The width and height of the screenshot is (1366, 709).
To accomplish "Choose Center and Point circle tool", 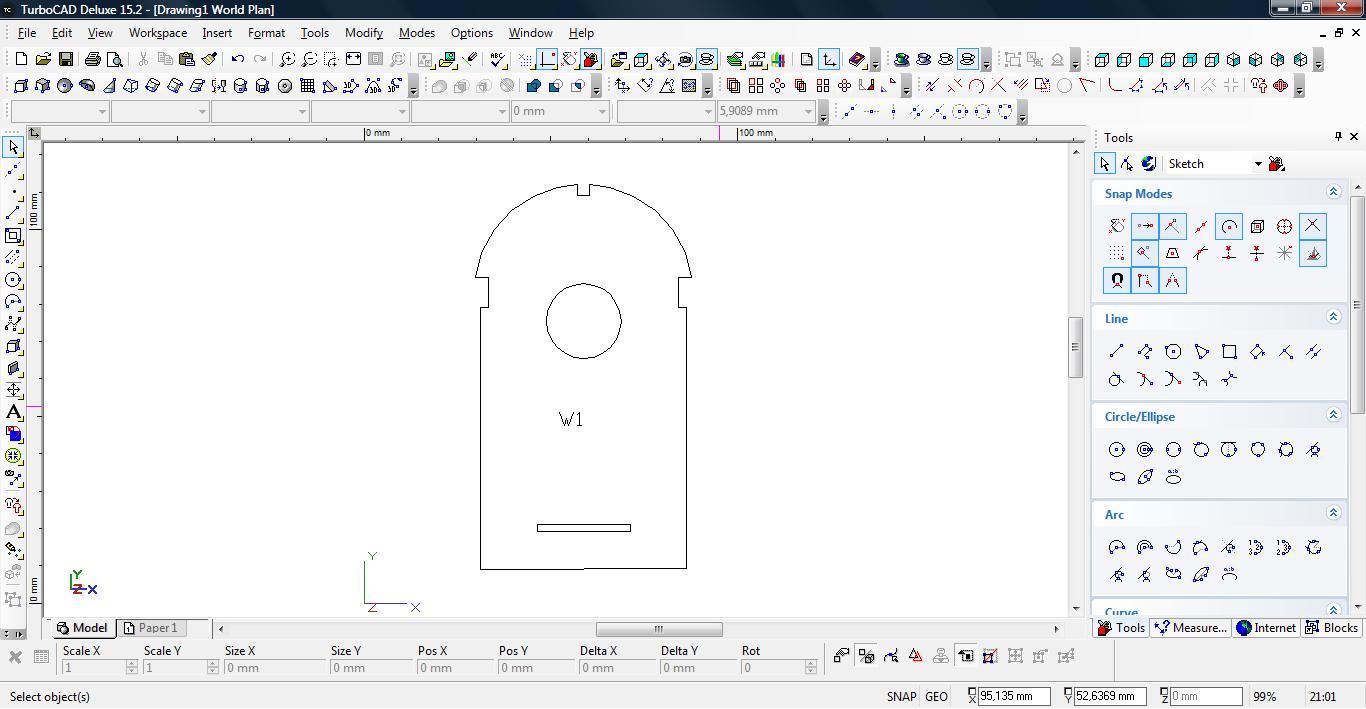I will coord(1117,450).
